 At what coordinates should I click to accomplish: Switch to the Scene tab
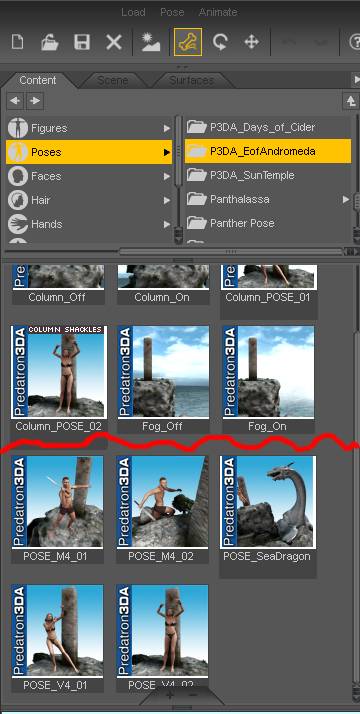[x=112, y=81]
